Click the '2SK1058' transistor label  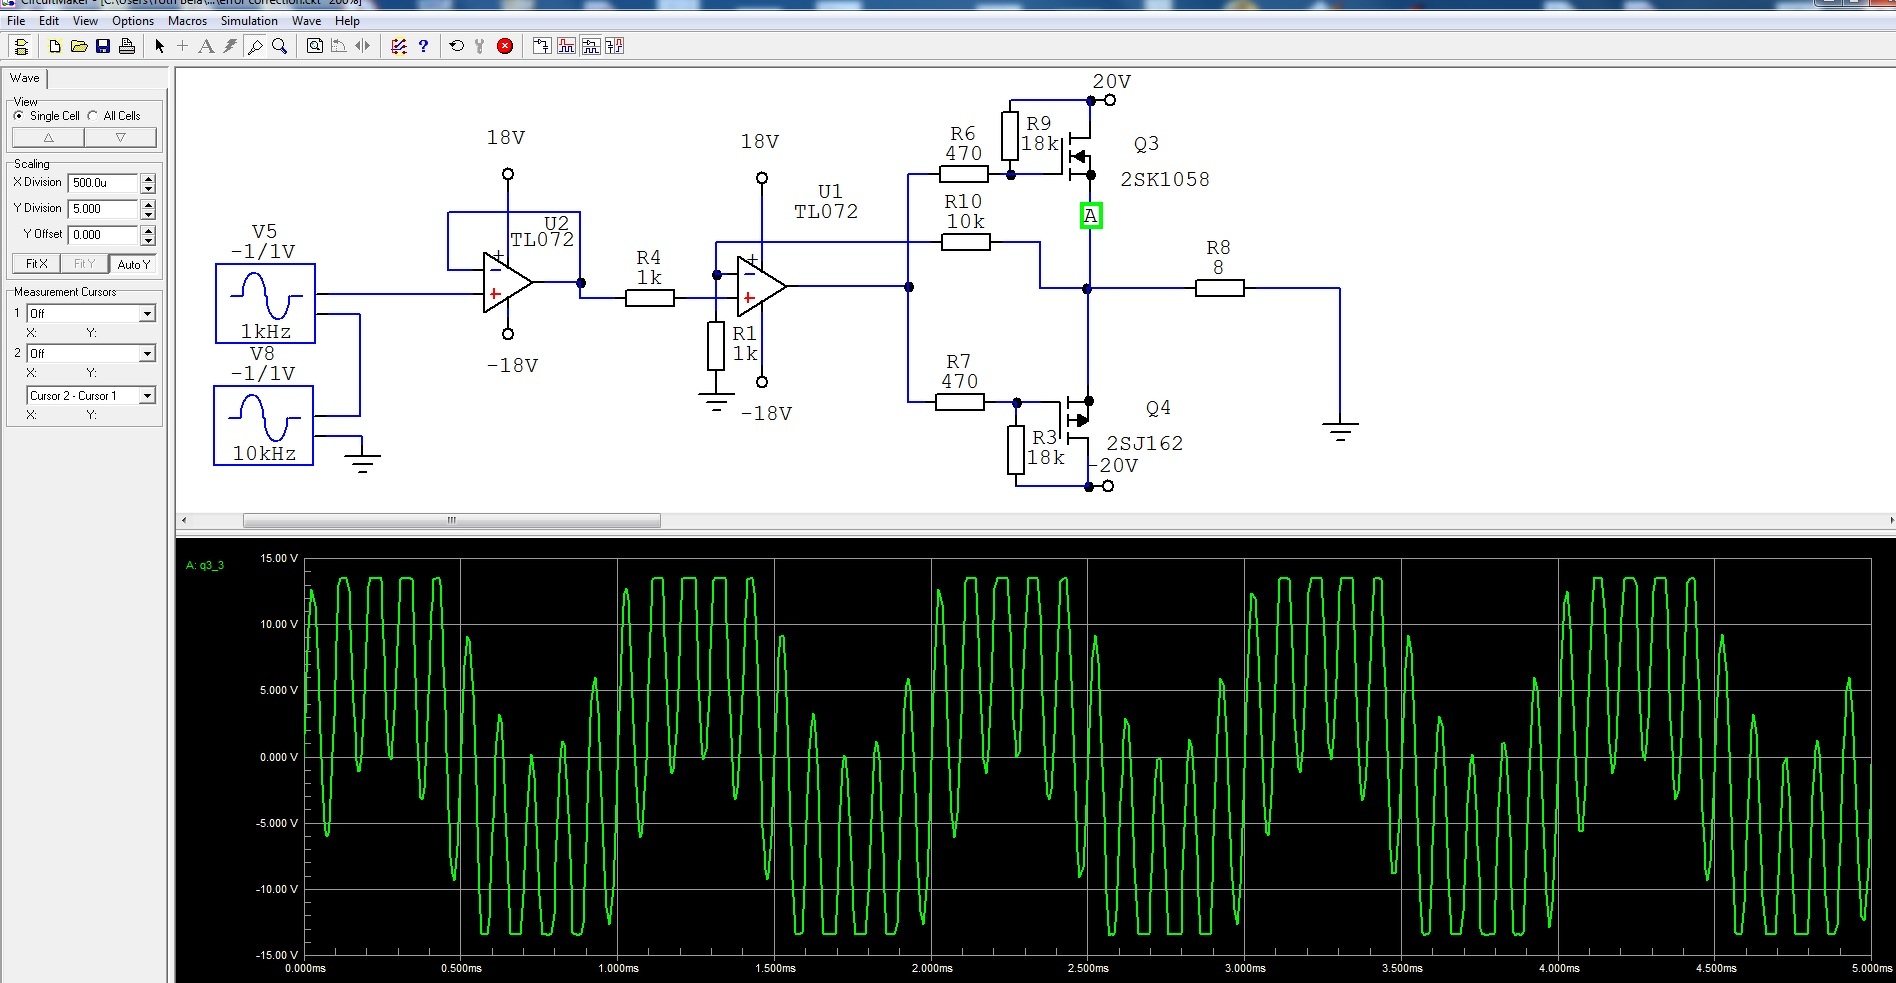click(x=1165, y=180)
